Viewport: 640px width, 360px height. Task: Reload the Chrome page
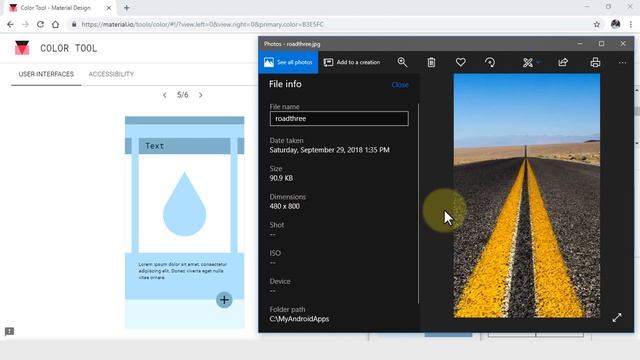(40, 24)
